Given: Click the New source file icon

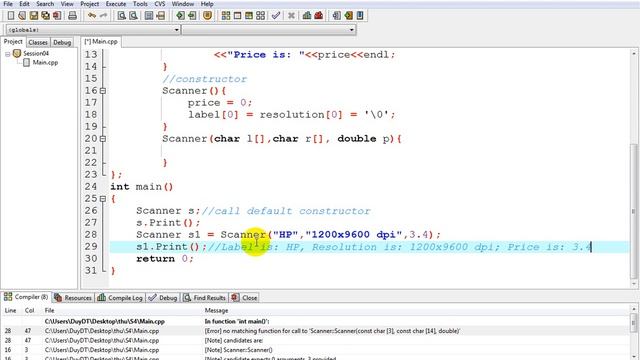Looking at the screenshot, I should pos(11,16).
